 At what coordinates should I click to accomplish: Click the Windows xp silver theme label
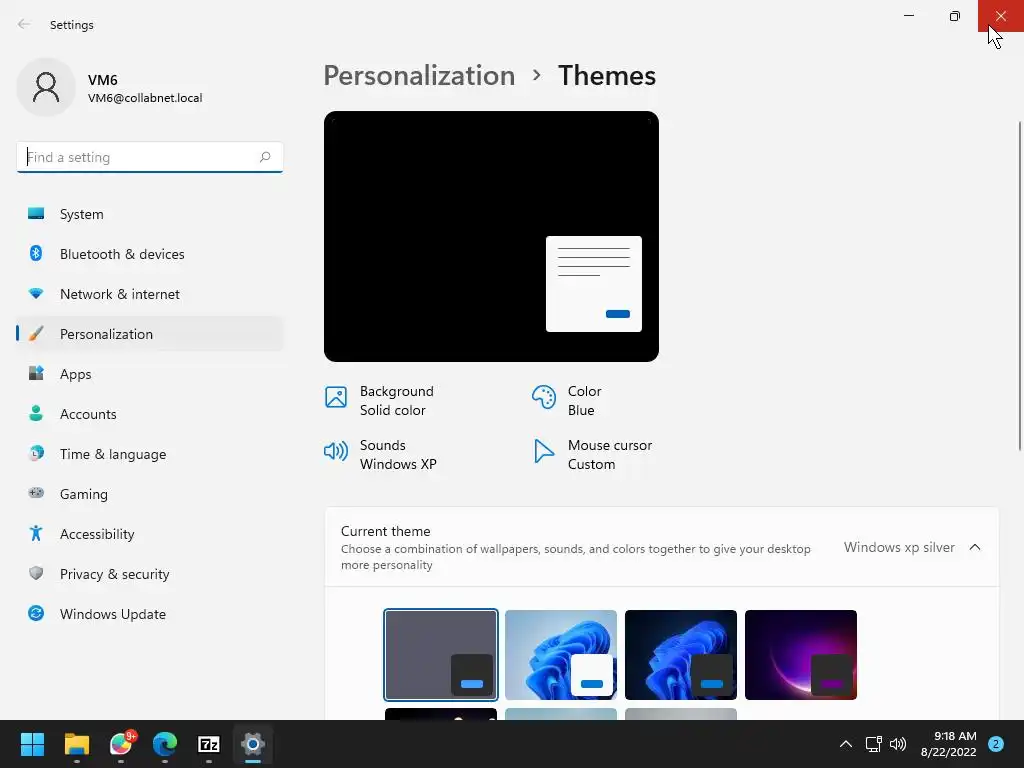click(899, 547)
